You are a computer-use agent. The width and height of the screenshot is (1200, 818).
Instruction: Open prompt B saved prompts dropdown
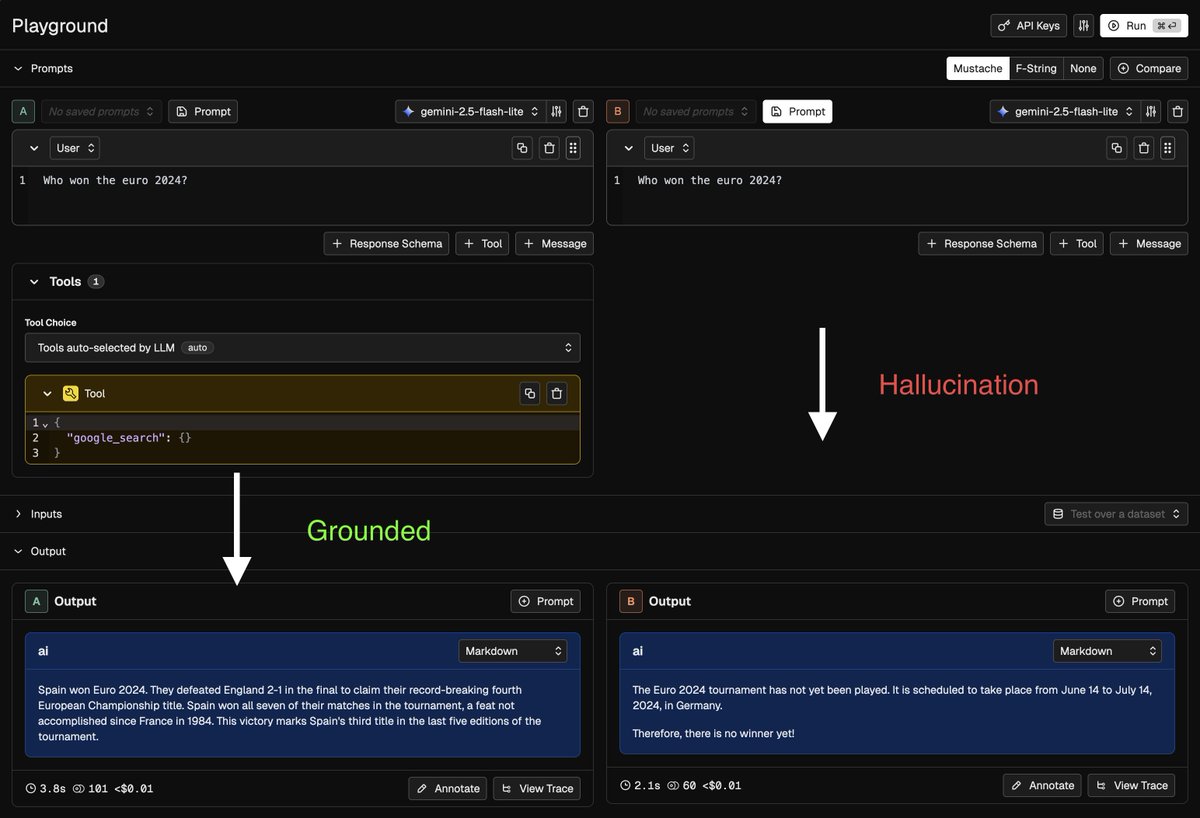695,111
